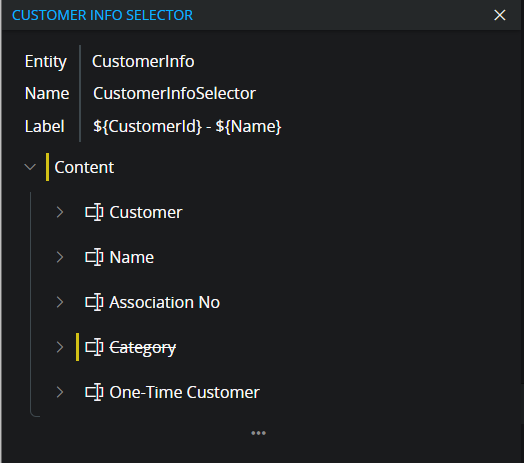This screenshot has width=524, height=463.
Task: Select the Customer item in Content
Action: pyautogui.click(x=146, y=212)
